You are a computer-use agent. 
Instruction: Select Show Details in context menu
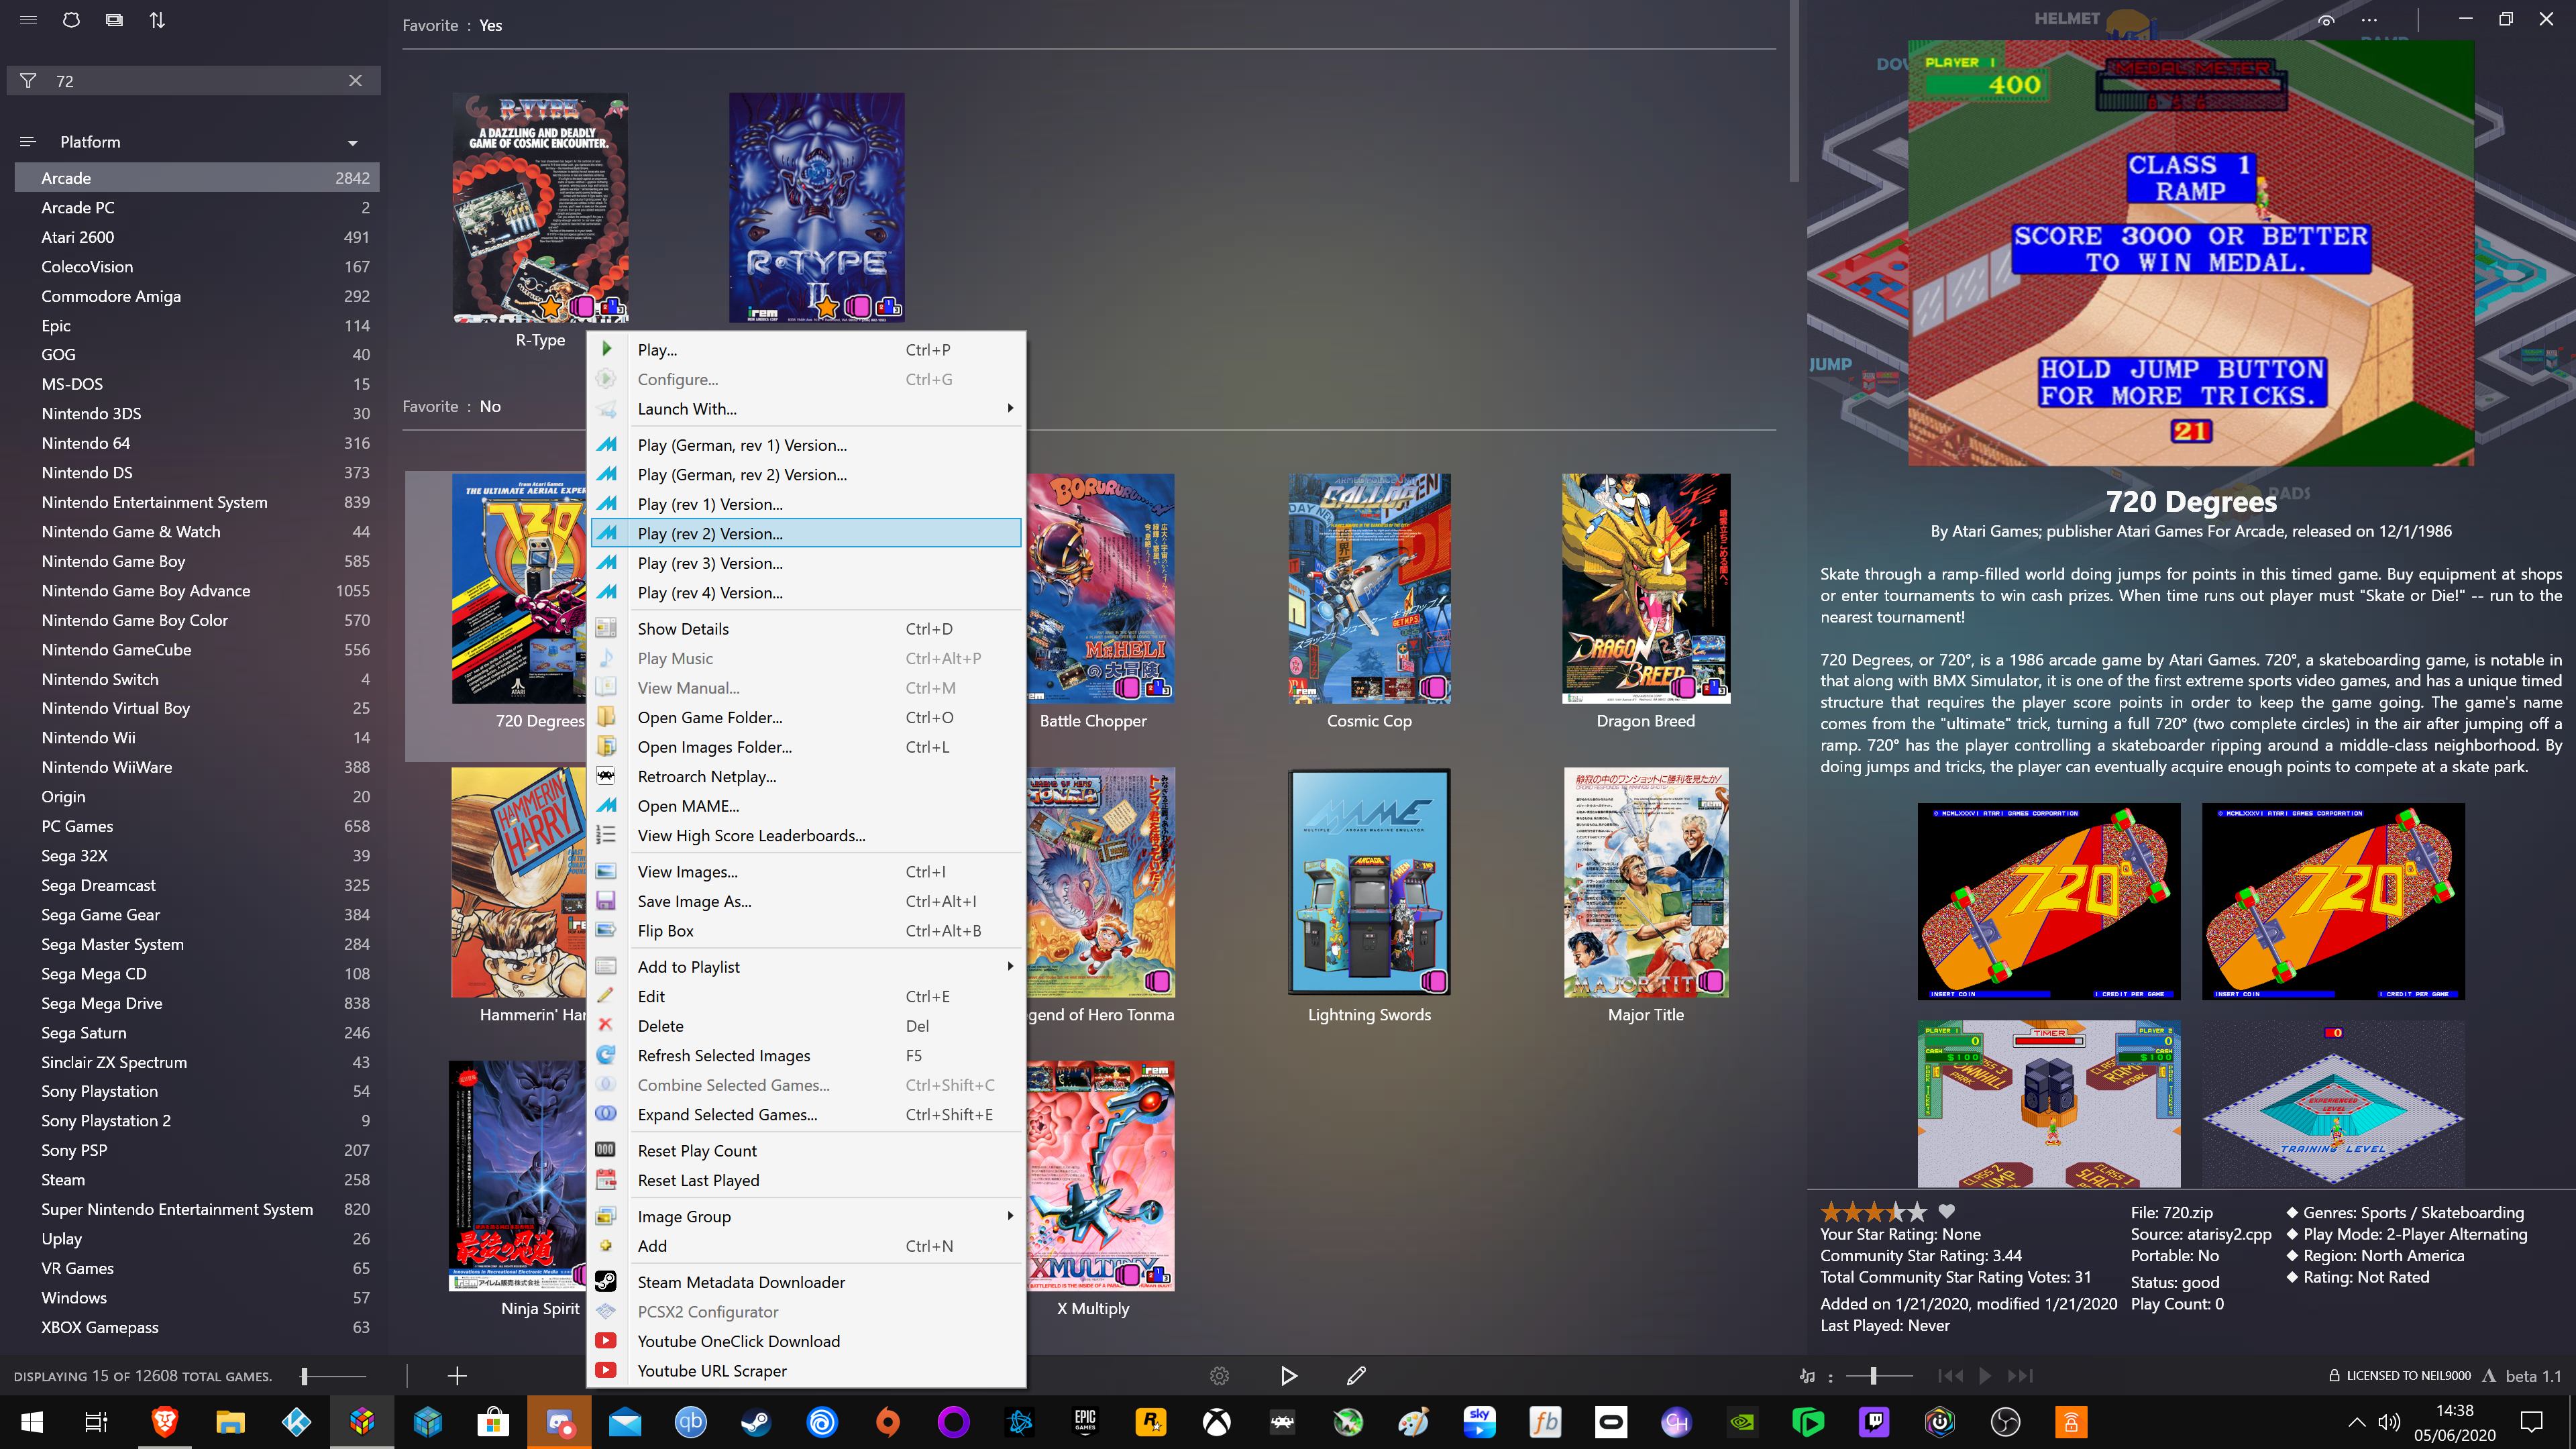(x=806, y=629)
